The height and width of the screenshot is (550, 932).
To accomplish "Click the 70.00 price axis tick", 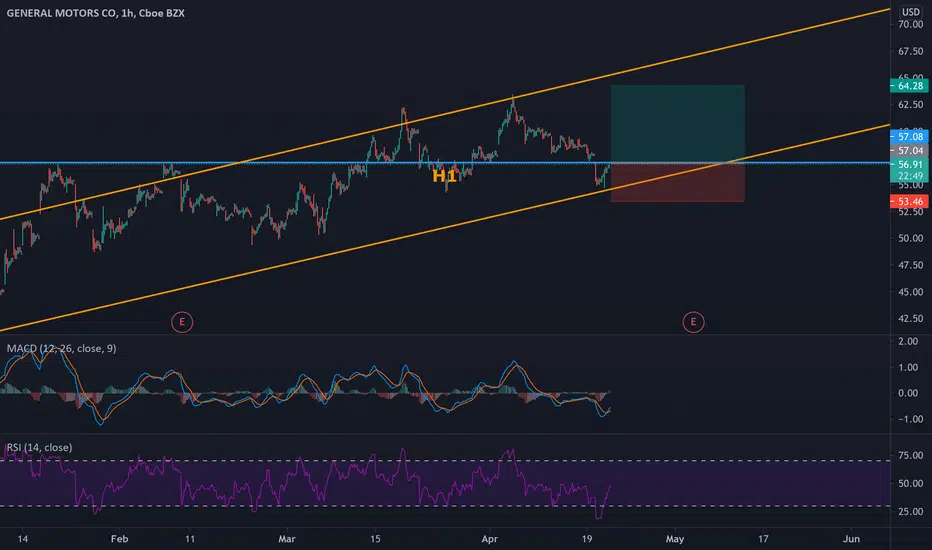I will [x=911, y=24].
